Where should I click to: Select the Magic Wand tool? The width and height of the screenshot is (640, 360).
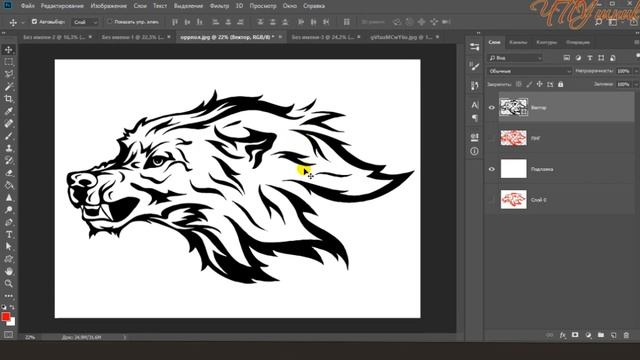[9, 87]
